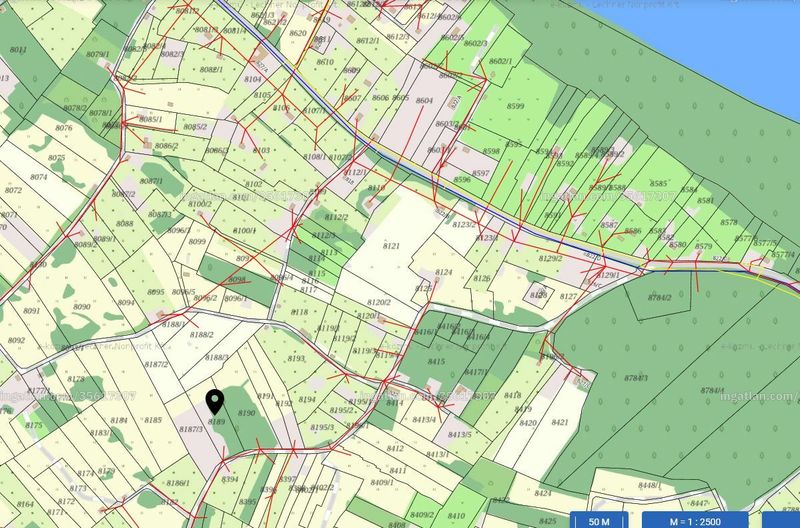Click the 50 M scale bar
The image size is (800, 528).
click(x=599, y=520)
